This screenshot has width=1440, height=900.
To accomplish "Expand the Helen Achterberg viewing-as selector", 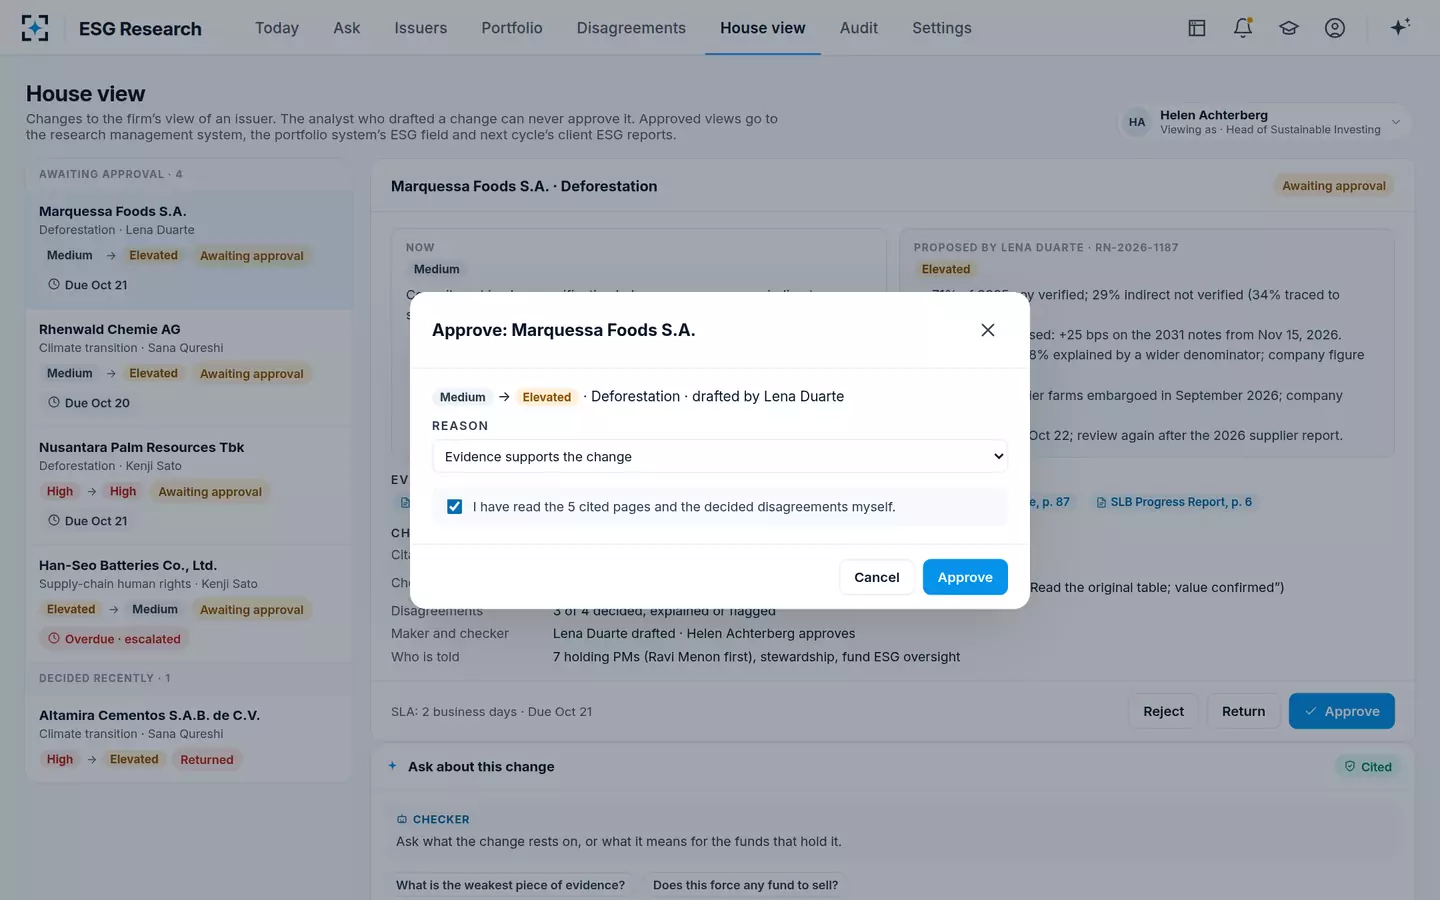I will click(x=1264, y=122).
